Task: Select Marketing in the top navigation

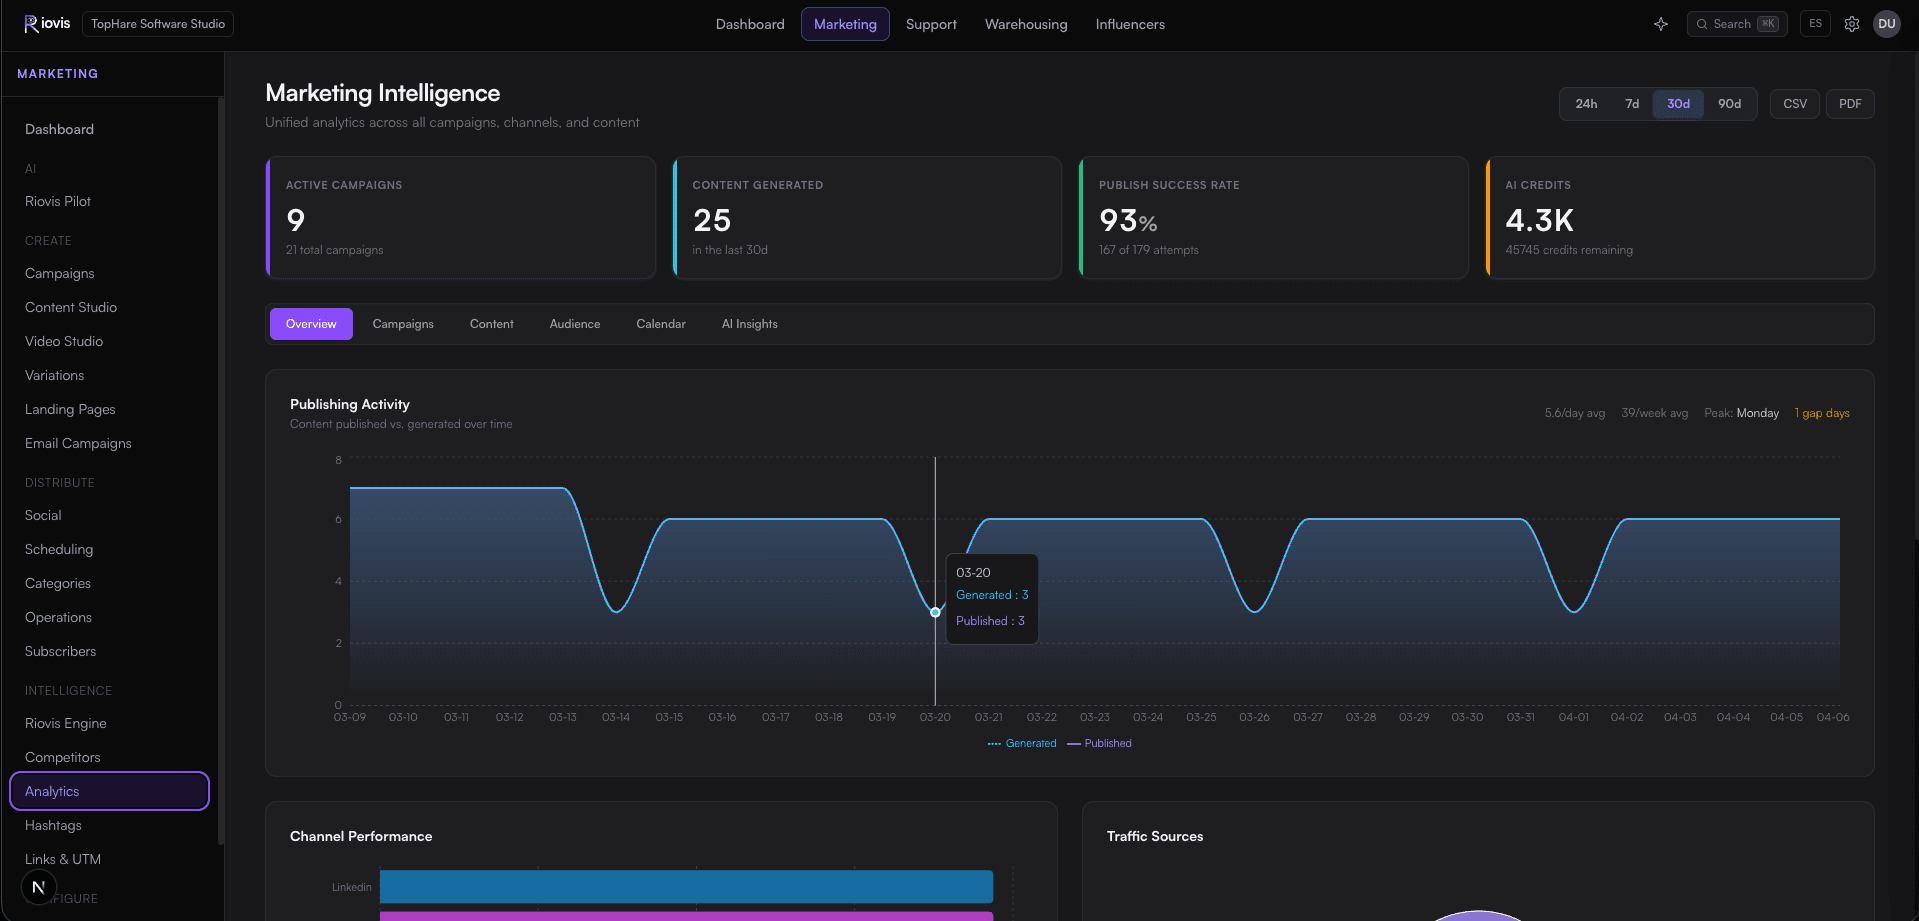Action: (845, 24)
